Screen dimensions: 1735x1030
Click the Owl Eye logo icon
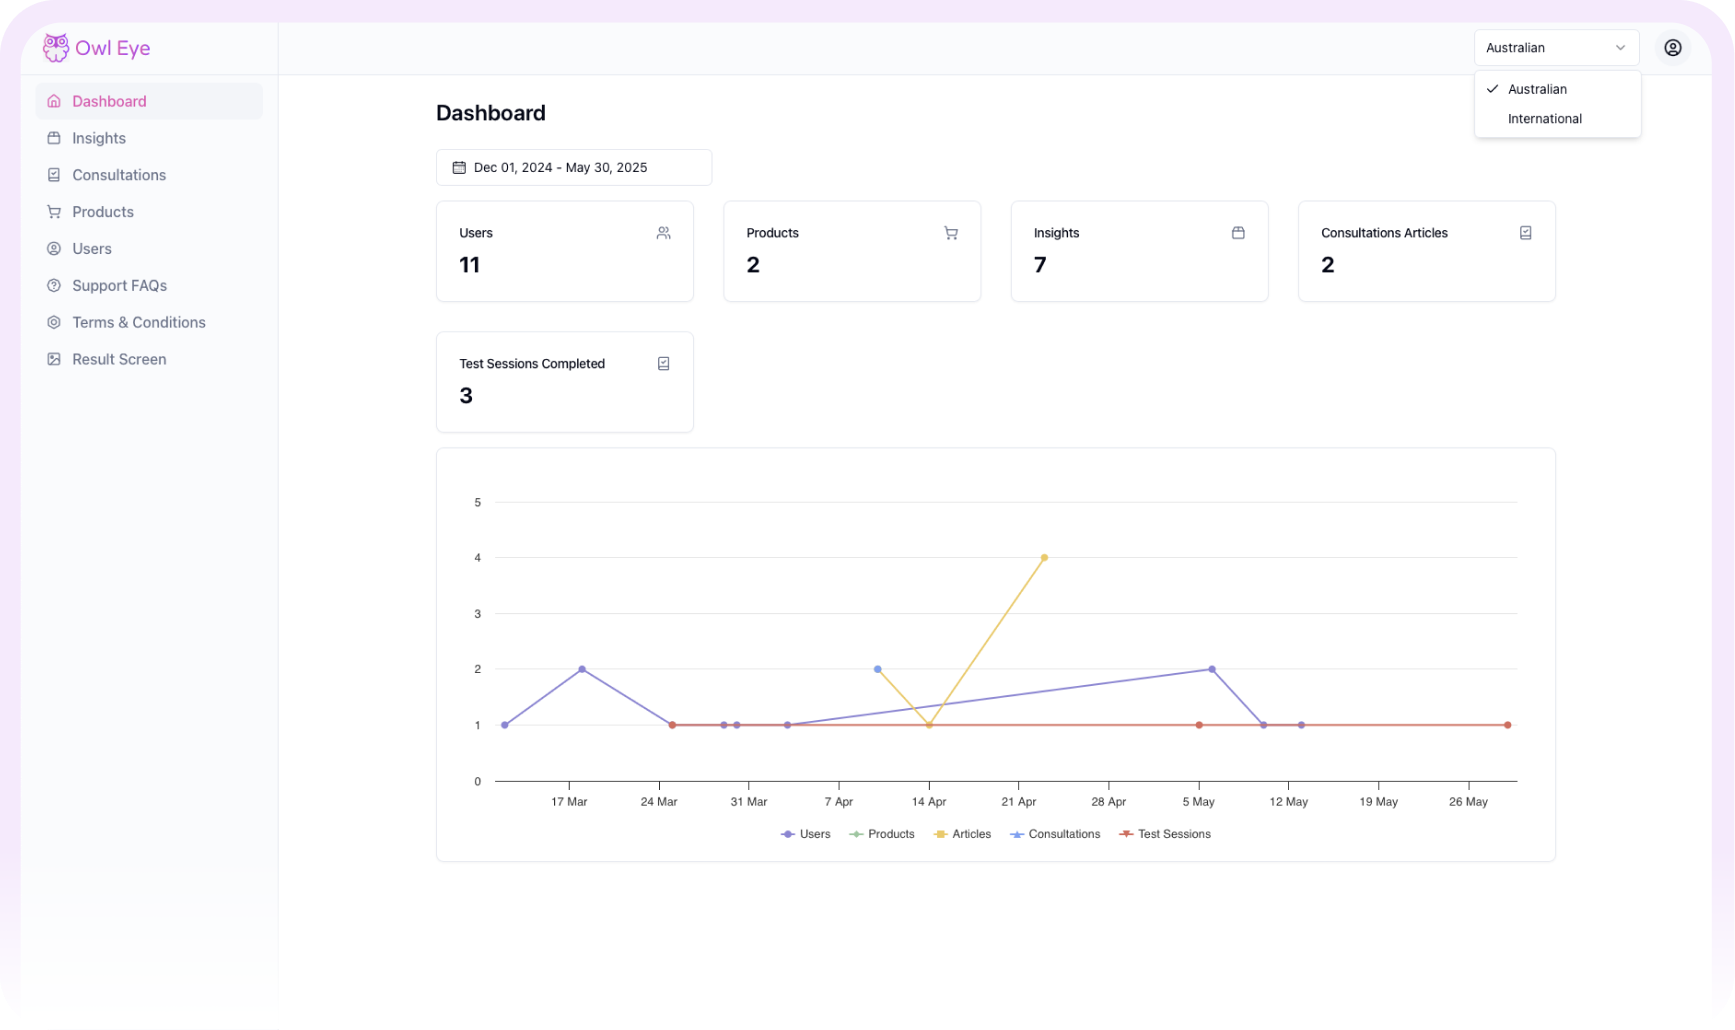[56, 47]
